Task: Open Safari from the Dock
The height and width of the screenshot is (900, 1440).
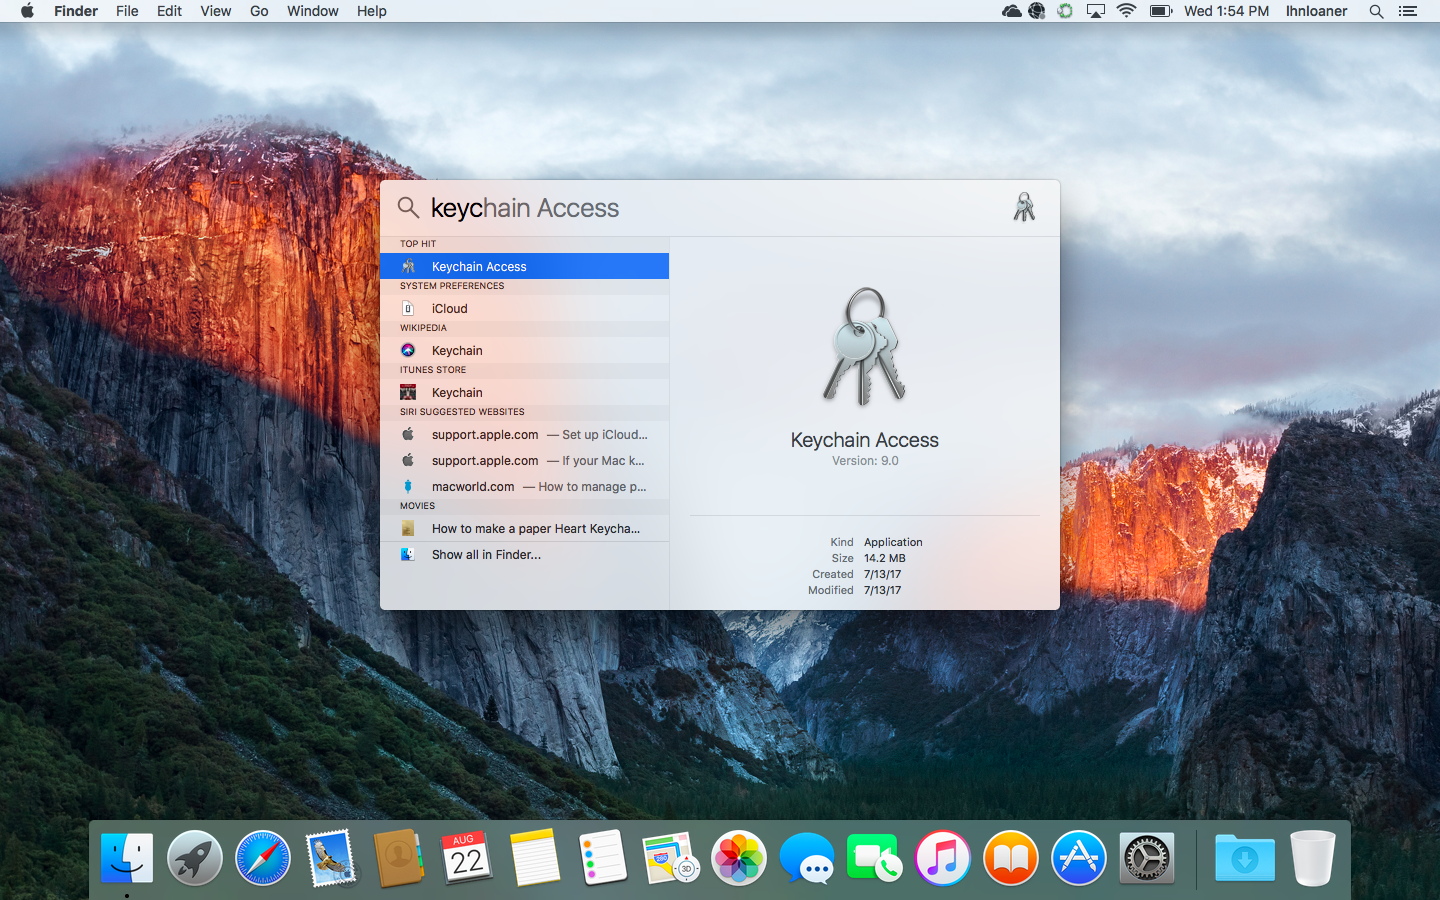Action: [263, 858]
